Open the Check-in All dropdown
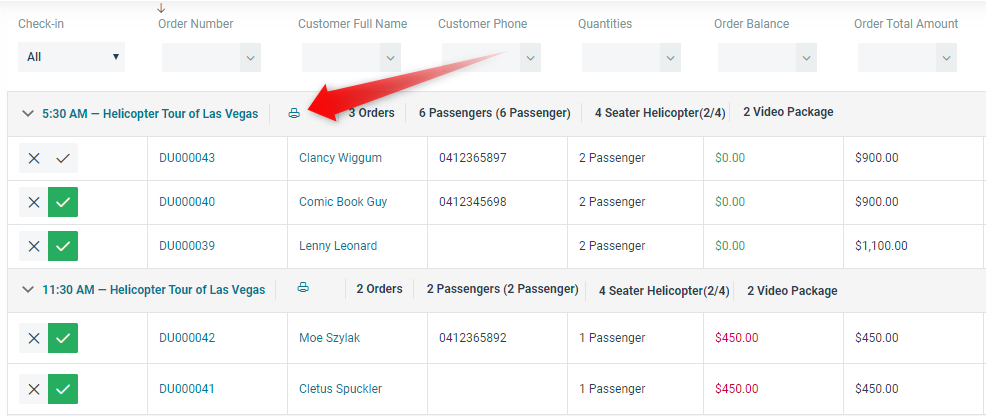The image size is (986, 416). (x=72, y=57)
